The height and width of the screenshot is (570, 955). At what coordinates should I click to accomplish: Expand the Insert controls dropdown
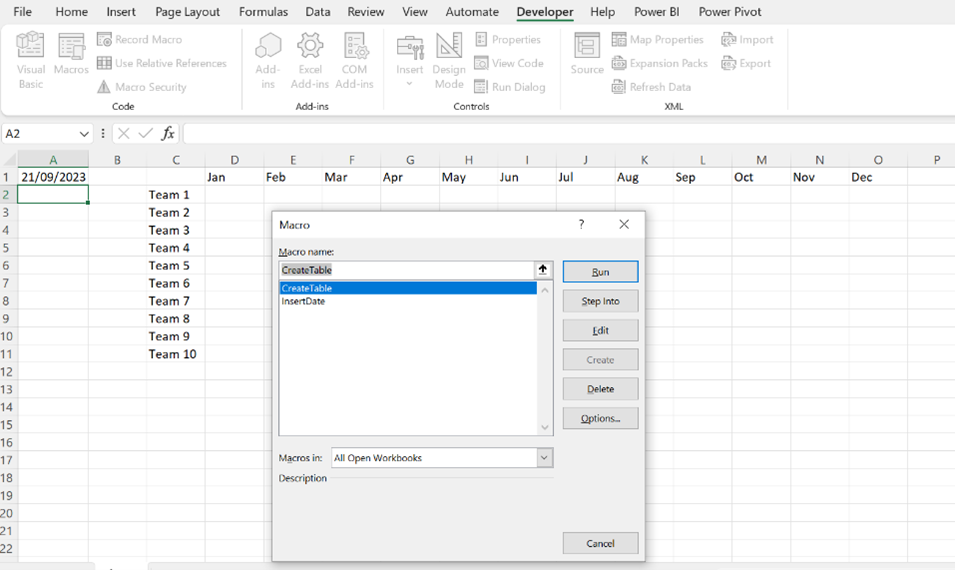409,60
